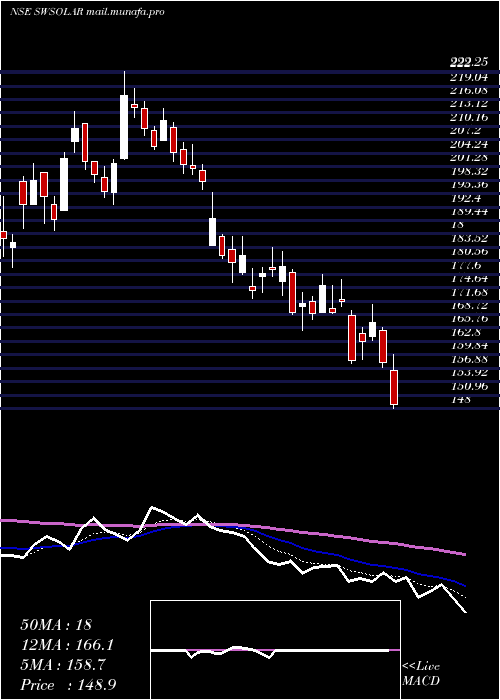Click the 219.04 price level label
500x700 pixels.
tap(469, 77)
